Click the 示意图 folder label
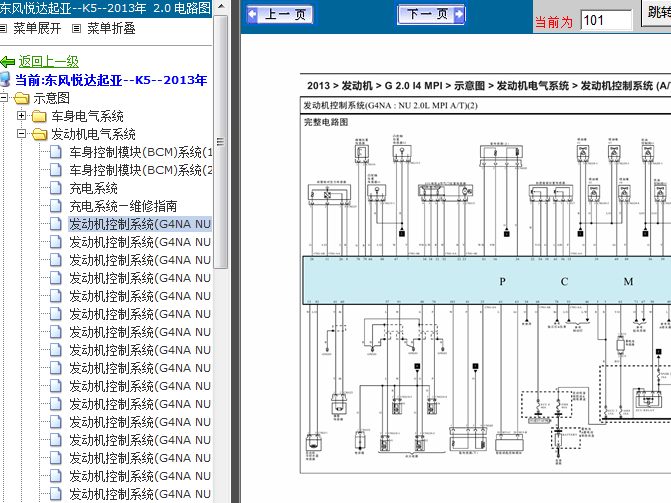The width and height of the screenshot is (671, 503). 51,98
